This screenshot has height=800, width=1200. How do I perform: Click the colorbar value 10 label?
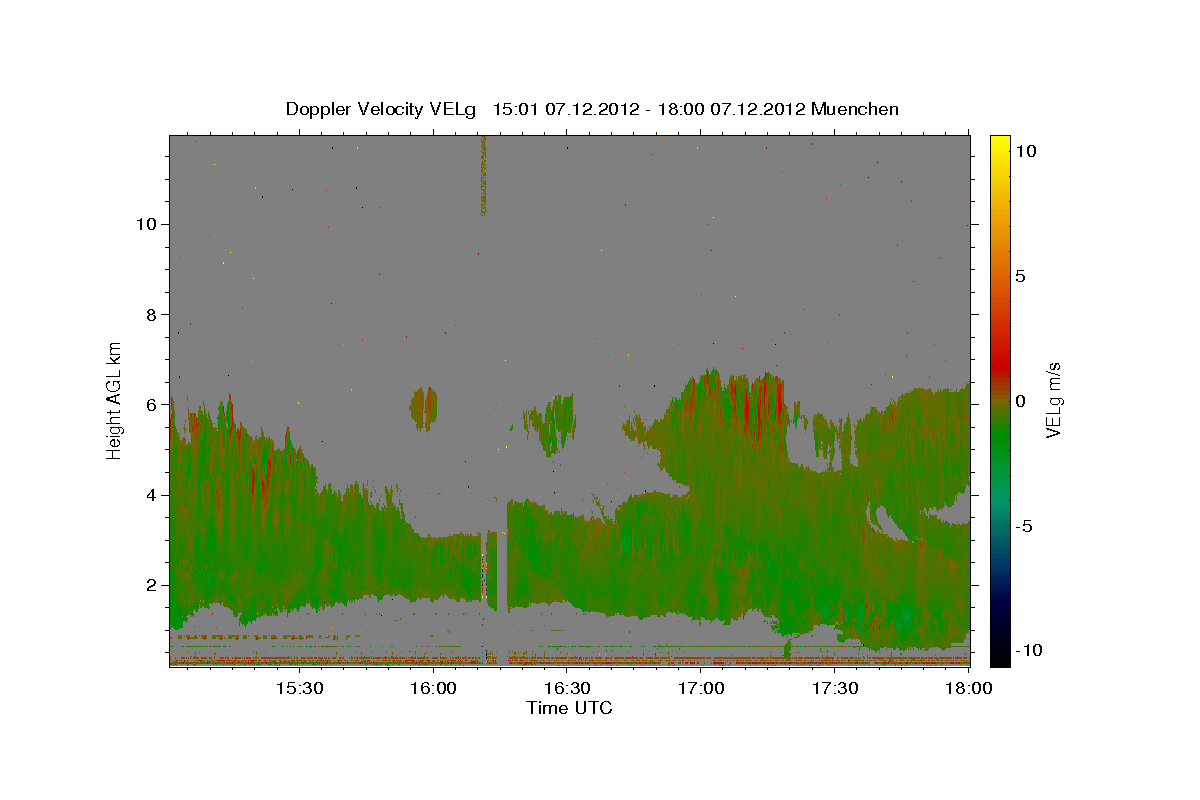(1026, 151)
